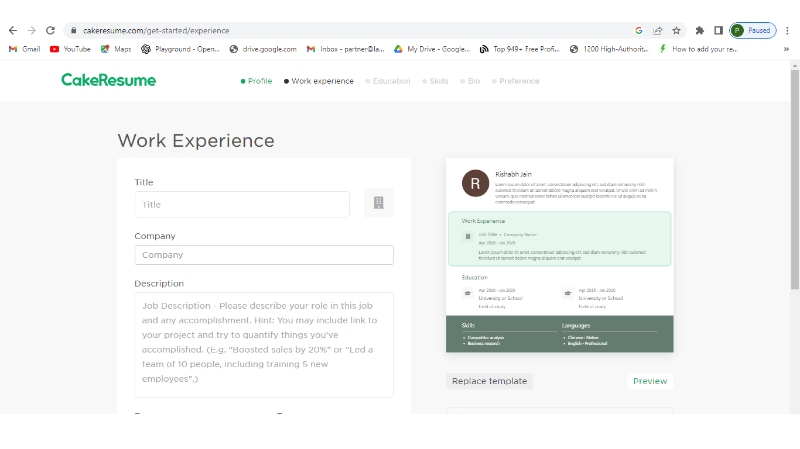Open the Gmail bookmark
Viewport: 800px width, 449px height.
pos(25,48)
